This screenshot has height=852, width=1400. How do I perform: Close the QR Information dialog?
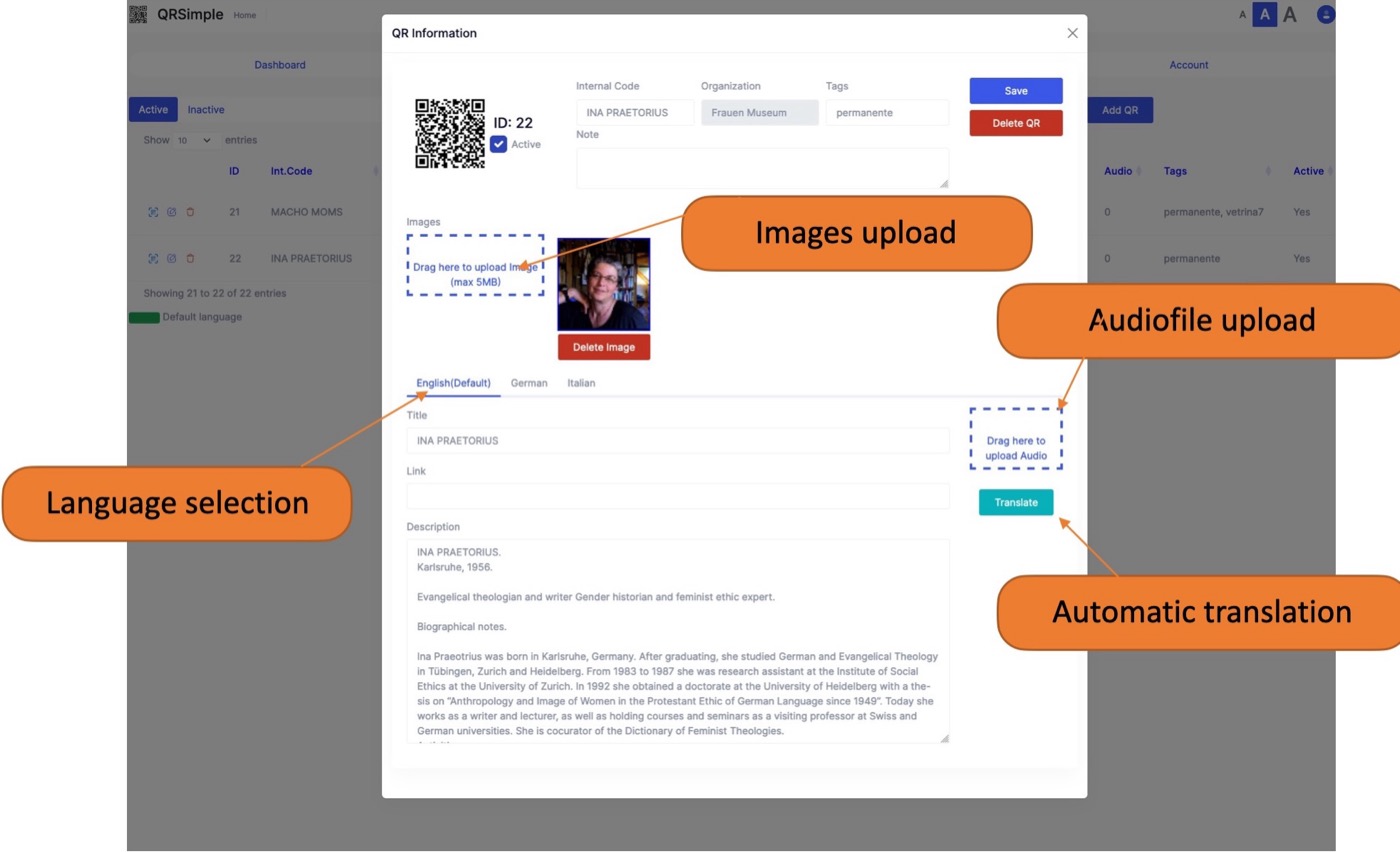click(x=1072, y=33)
